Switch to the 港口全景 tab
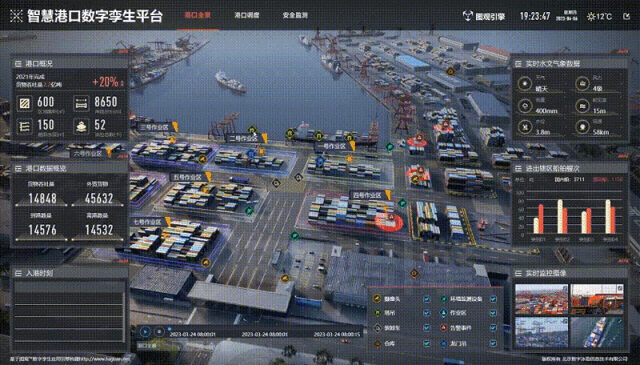This screenshot has height=365, width=640. (x=198, y=16)
